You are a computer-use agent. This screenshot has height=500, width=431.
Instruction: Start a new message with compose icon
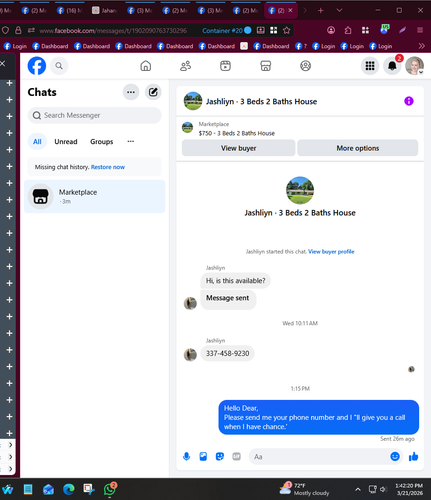click(153, 92)
